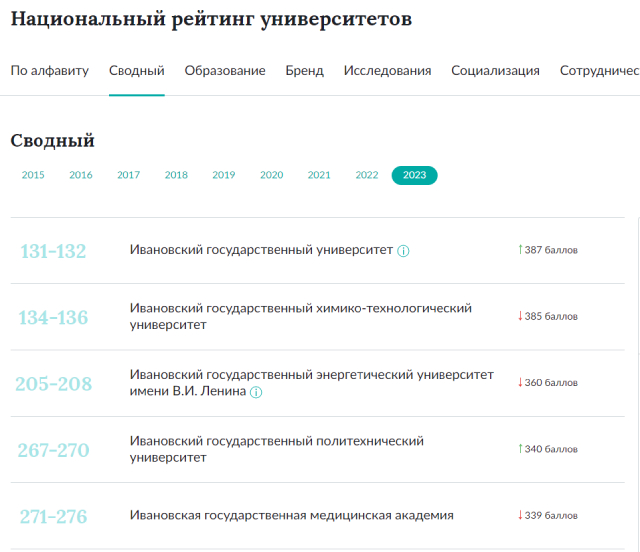Image resolution: width=640 pixels, height=552 pixels.
Task: Click the 387 баллов score
Action: (x=551, y=250)
